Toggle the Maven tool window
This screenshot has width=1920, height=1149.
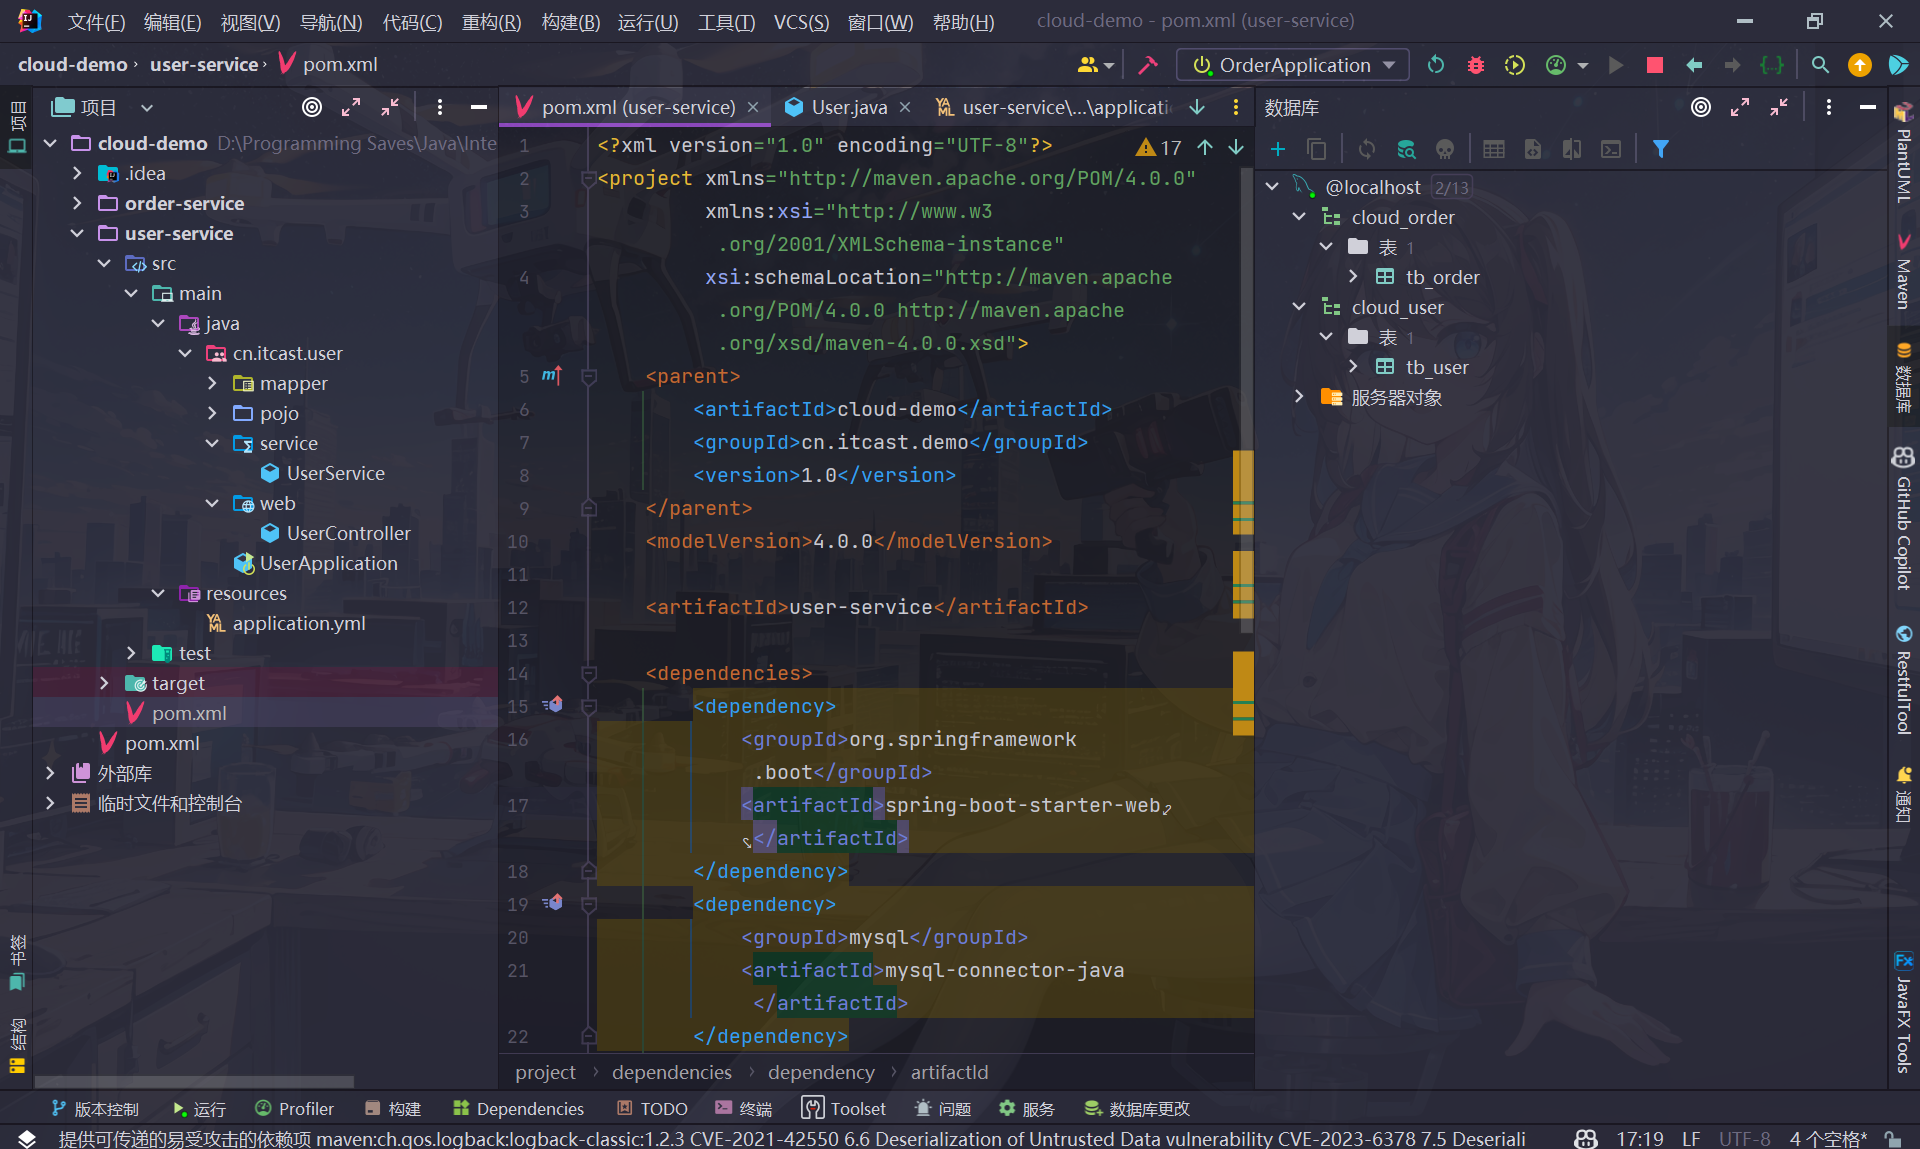coord(1903,272)
